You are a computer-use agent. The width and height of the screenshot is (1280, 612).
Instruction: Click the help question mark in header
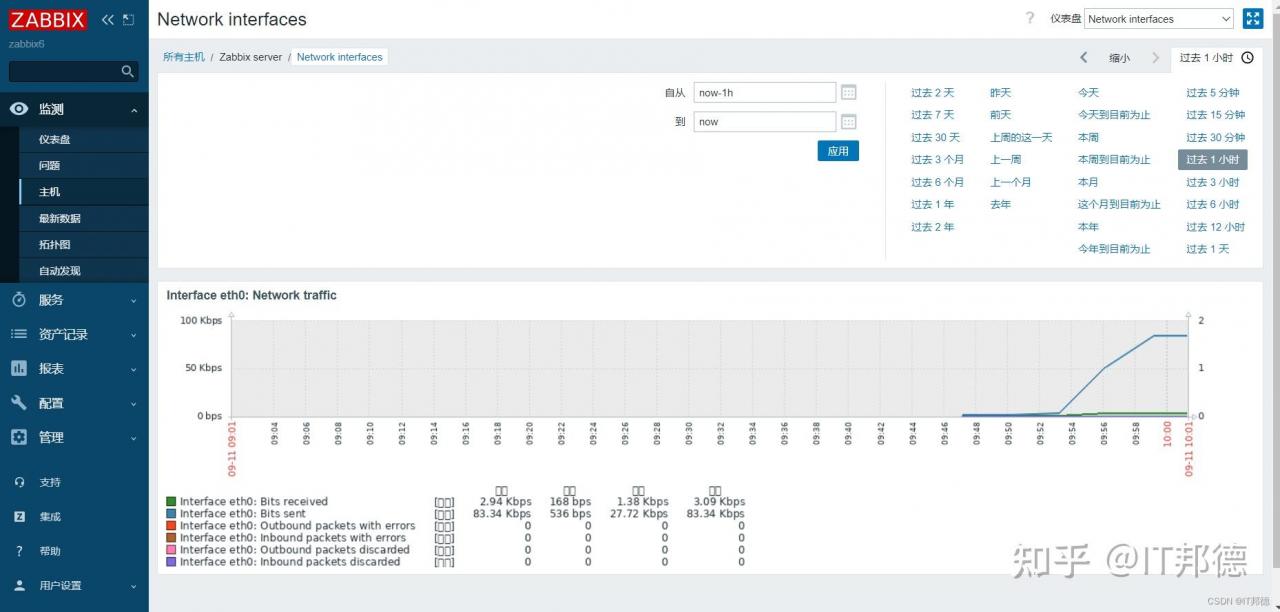click(1030, 18)
